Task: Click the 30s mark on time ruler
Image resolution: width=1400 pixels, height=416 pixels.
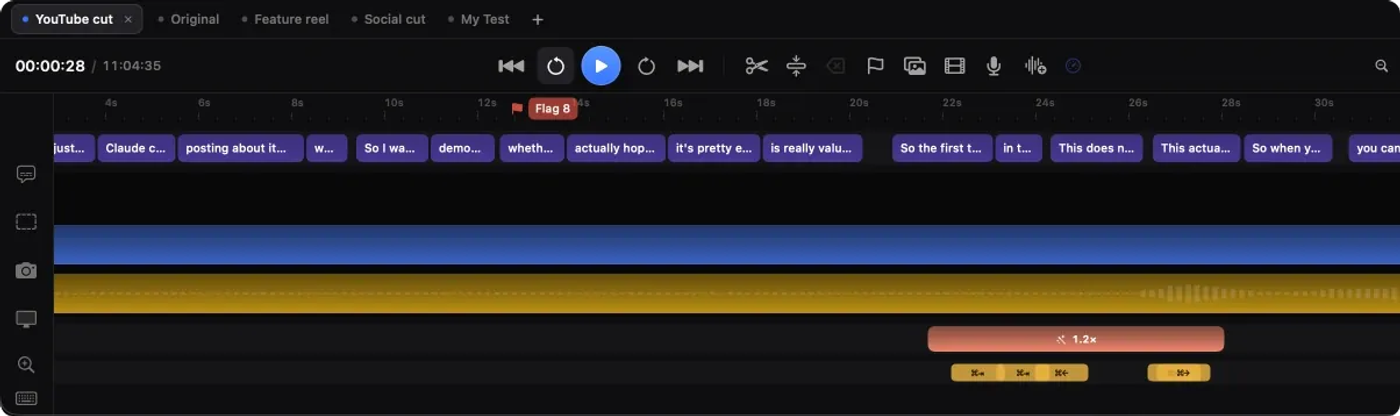Action: click(x=1324, y=103)
